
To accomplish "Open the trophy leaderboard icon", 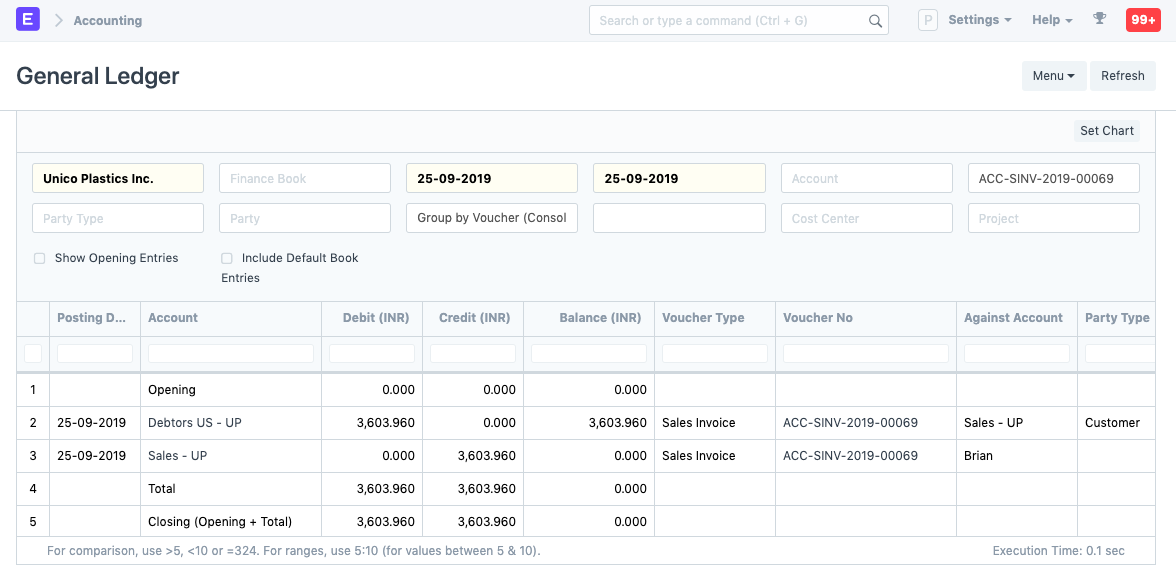I will [x=1100, y=19].
